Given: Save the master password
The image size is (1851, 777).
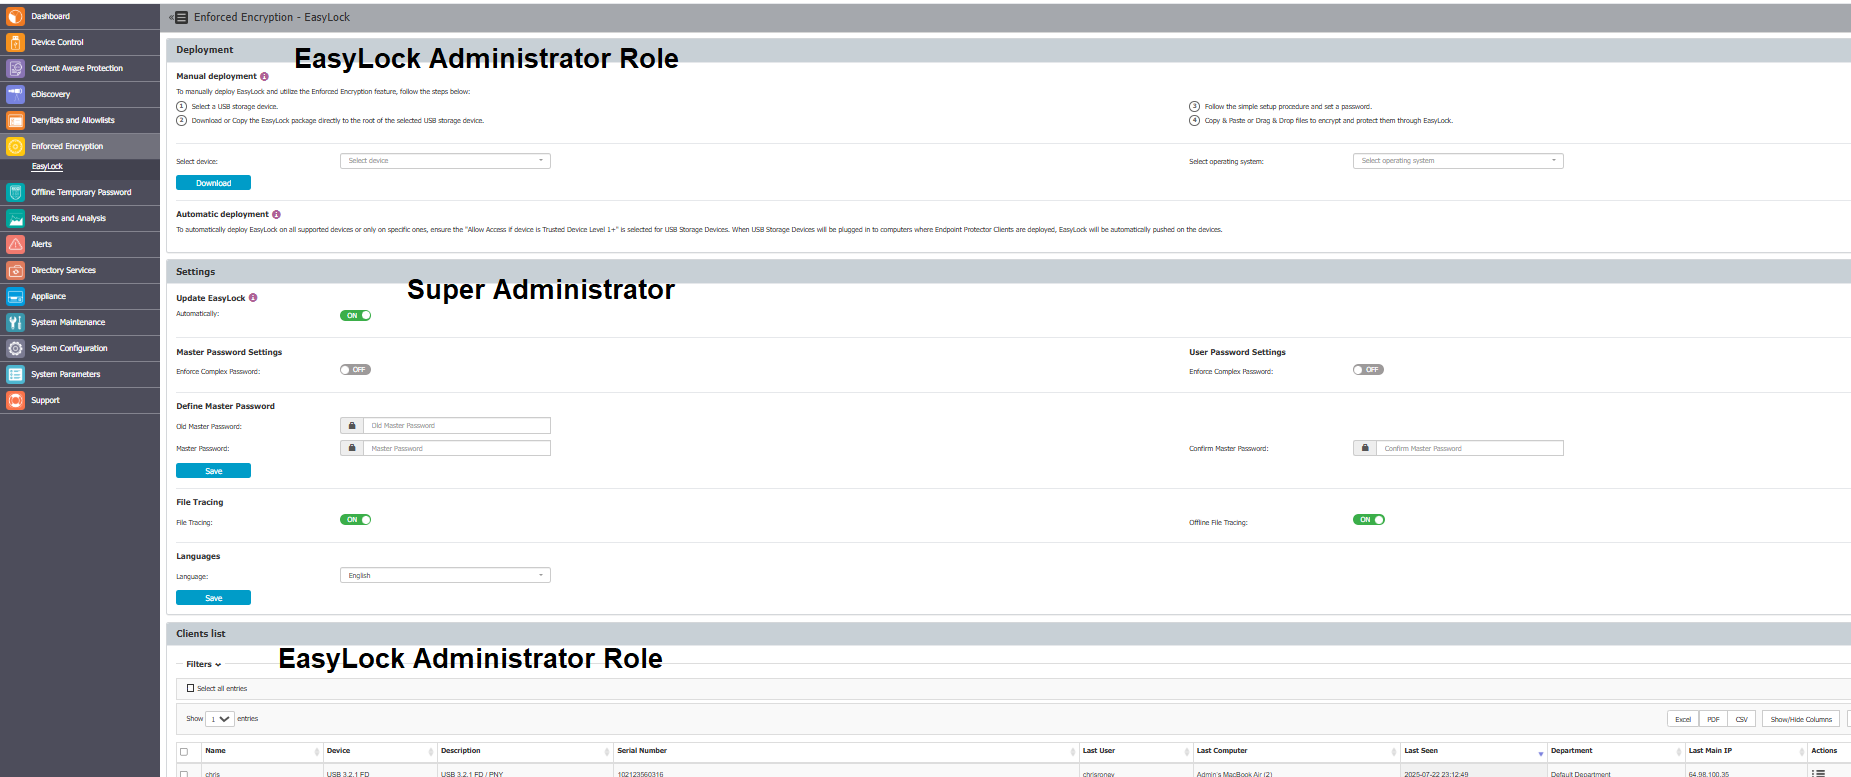Looking at the screenshot, I should (x=213, y=471).
